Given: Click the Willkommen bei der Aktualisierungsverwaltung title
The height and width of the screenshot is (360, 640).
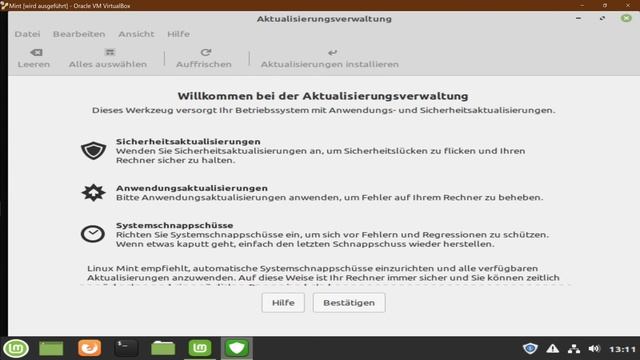Looking at the screenshot, I should 323,96.
